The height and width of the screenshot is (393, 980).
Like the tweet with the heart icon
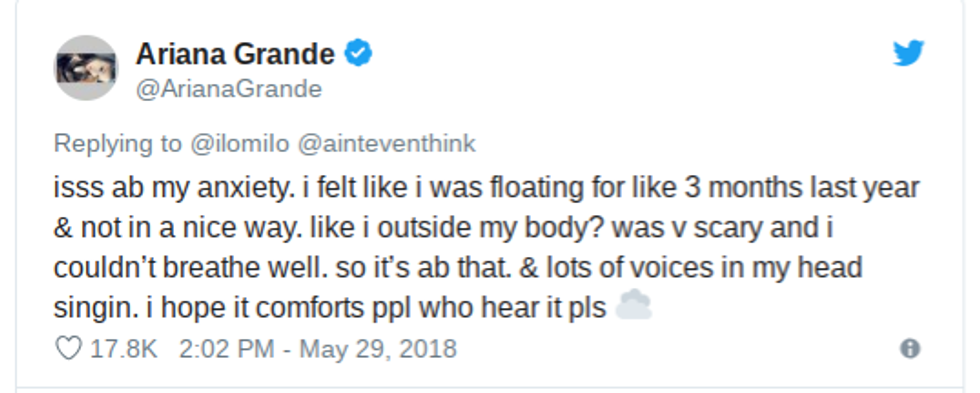(68, 348)
